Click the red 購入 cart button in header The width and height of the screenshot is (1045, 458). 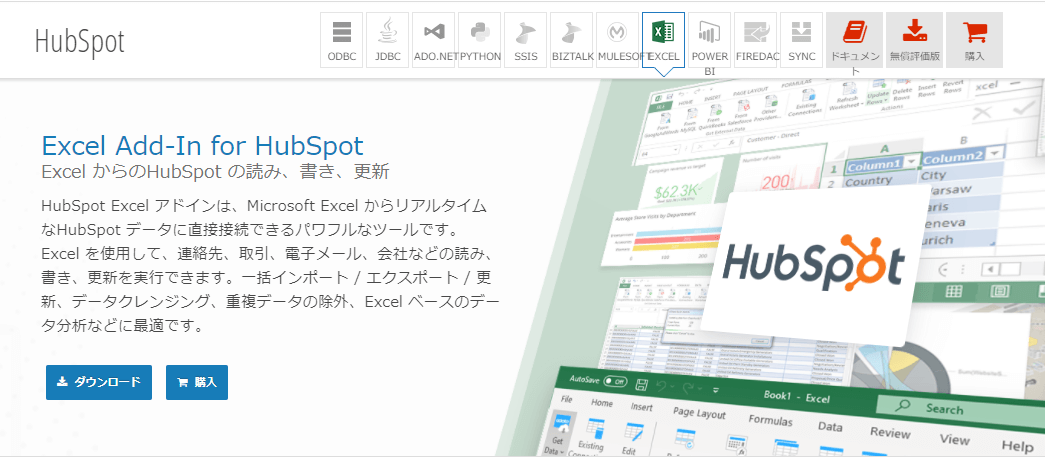[974, 40]
